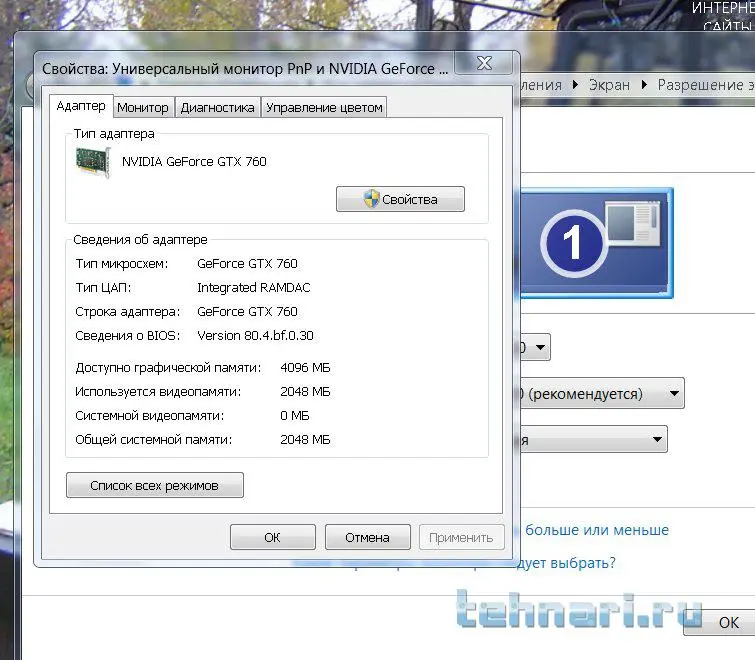The width and height of the screenshot is (755, 660).
Task: Click the Используется видеопамяти label
Action: pyautogui.click(x=158, y=392)
